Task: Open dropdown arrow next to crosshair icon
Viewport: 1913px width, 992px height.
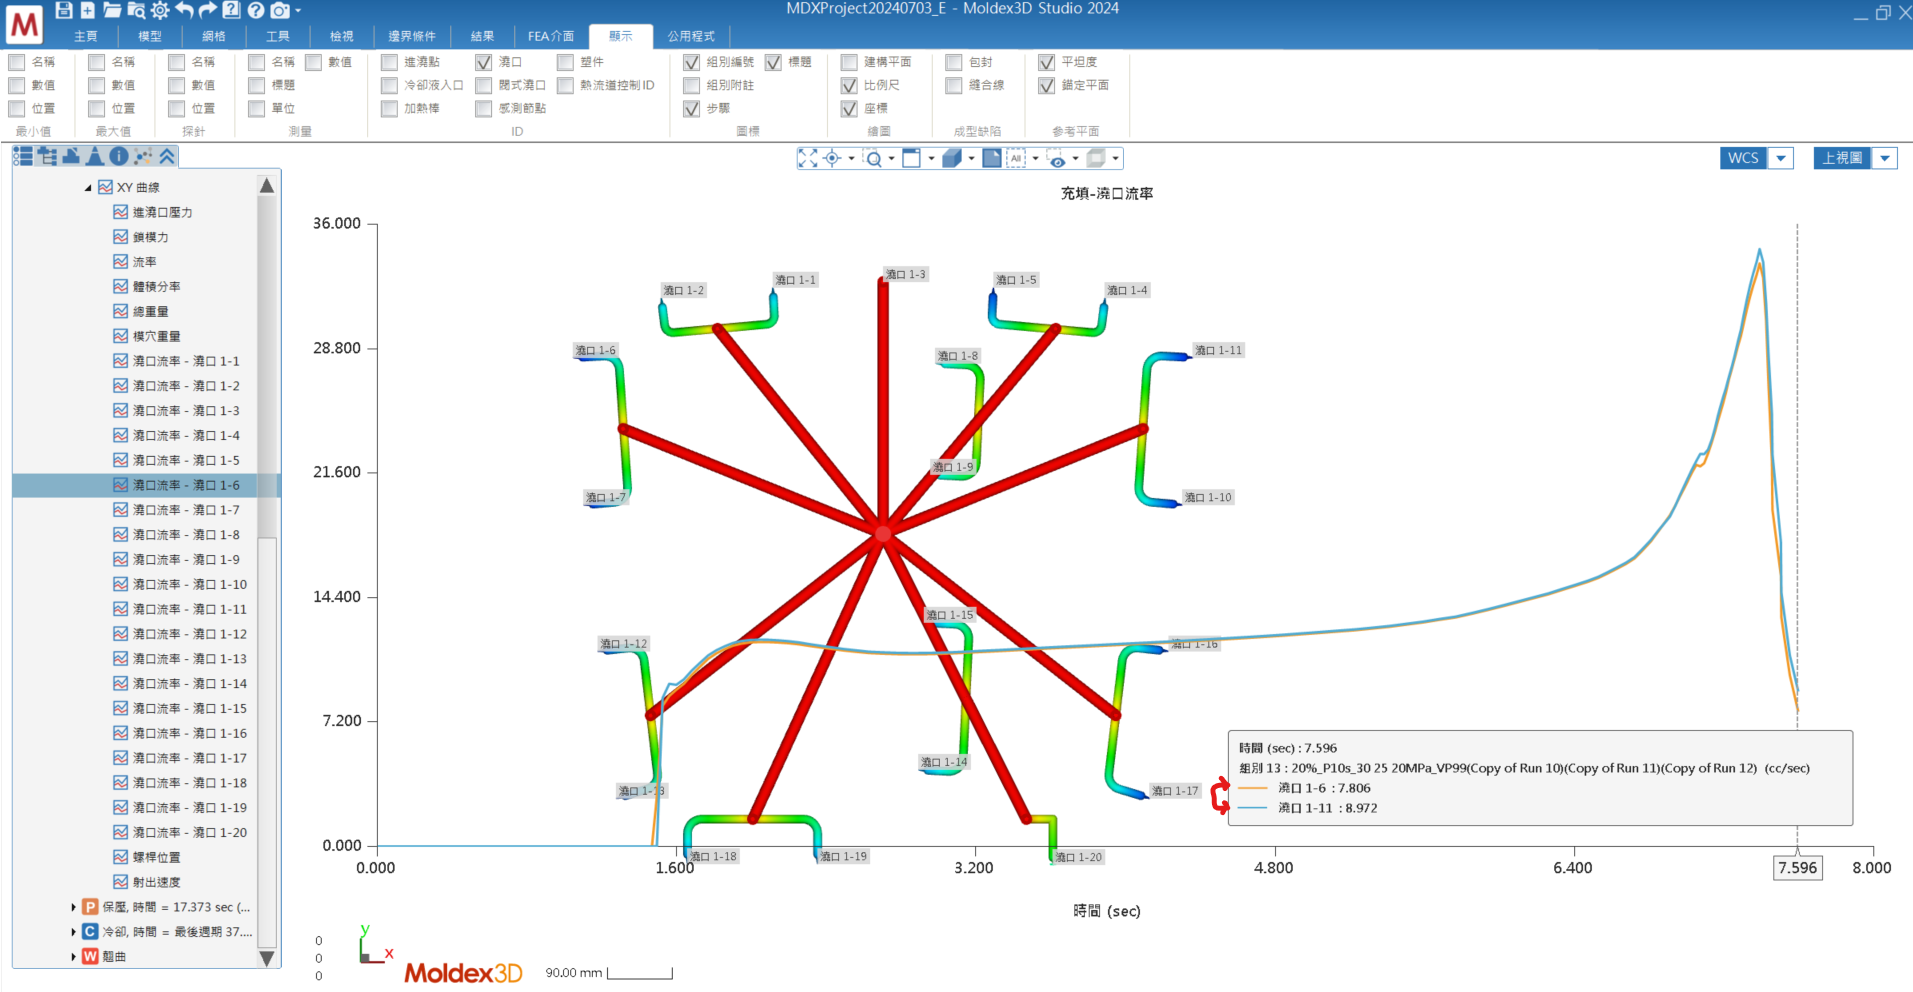Action: 851,158
